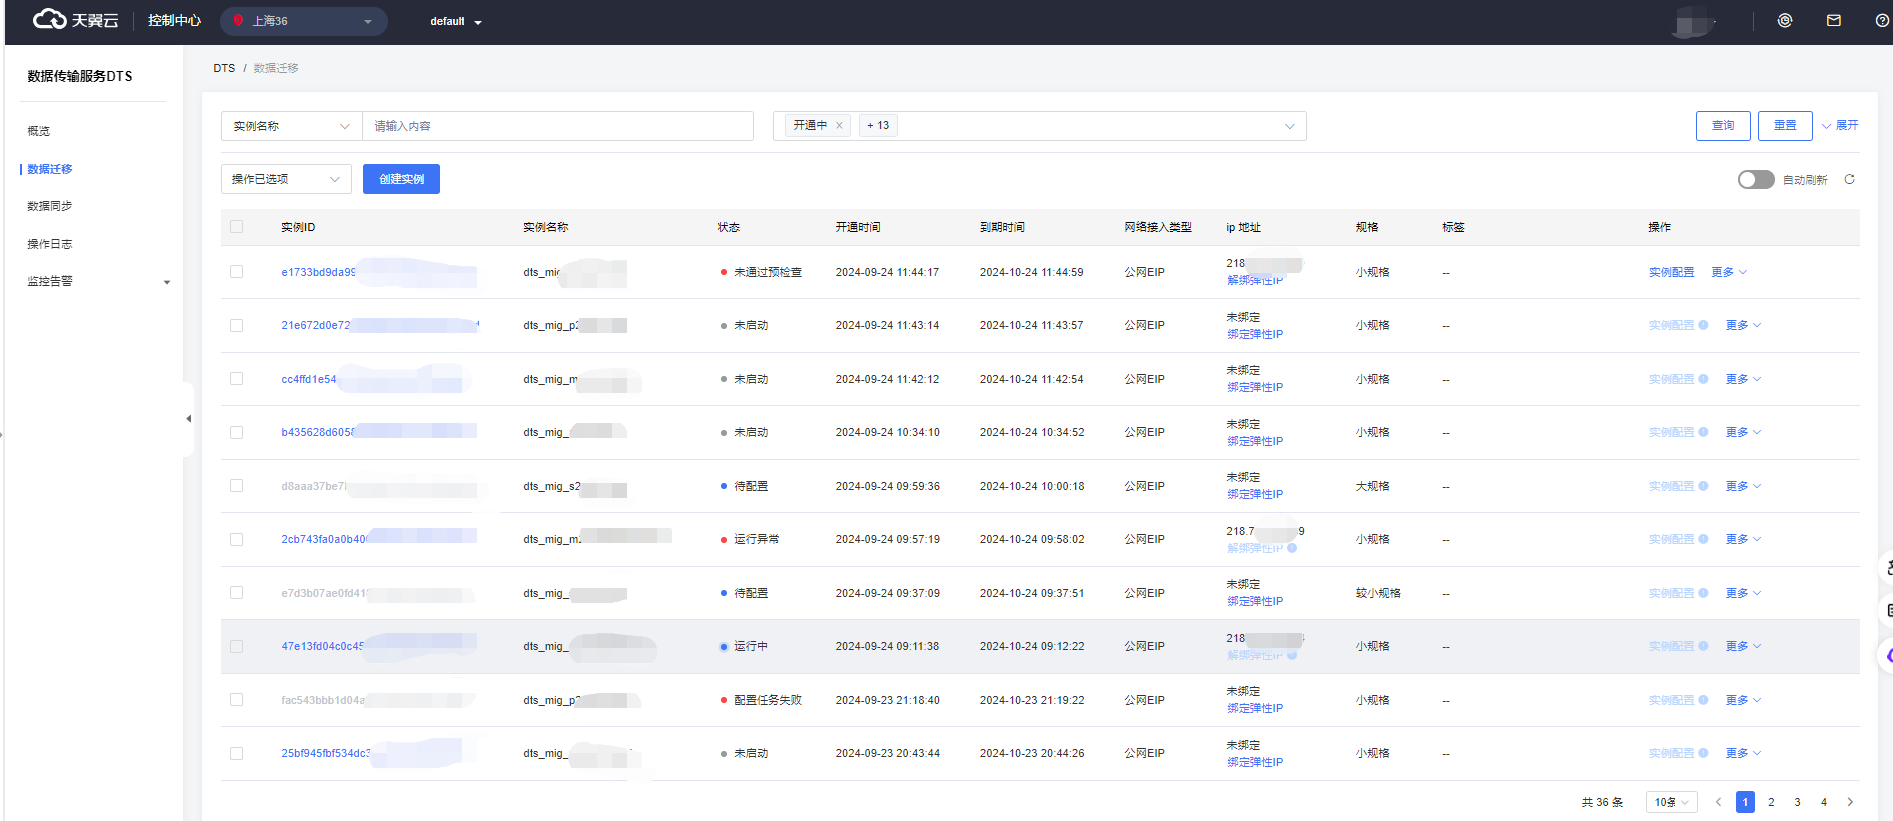This screenshot has width=1893, height=821.
Task: Click 绑定弹性IP in 配置任务失败 row
Action: pos(1255,708)
